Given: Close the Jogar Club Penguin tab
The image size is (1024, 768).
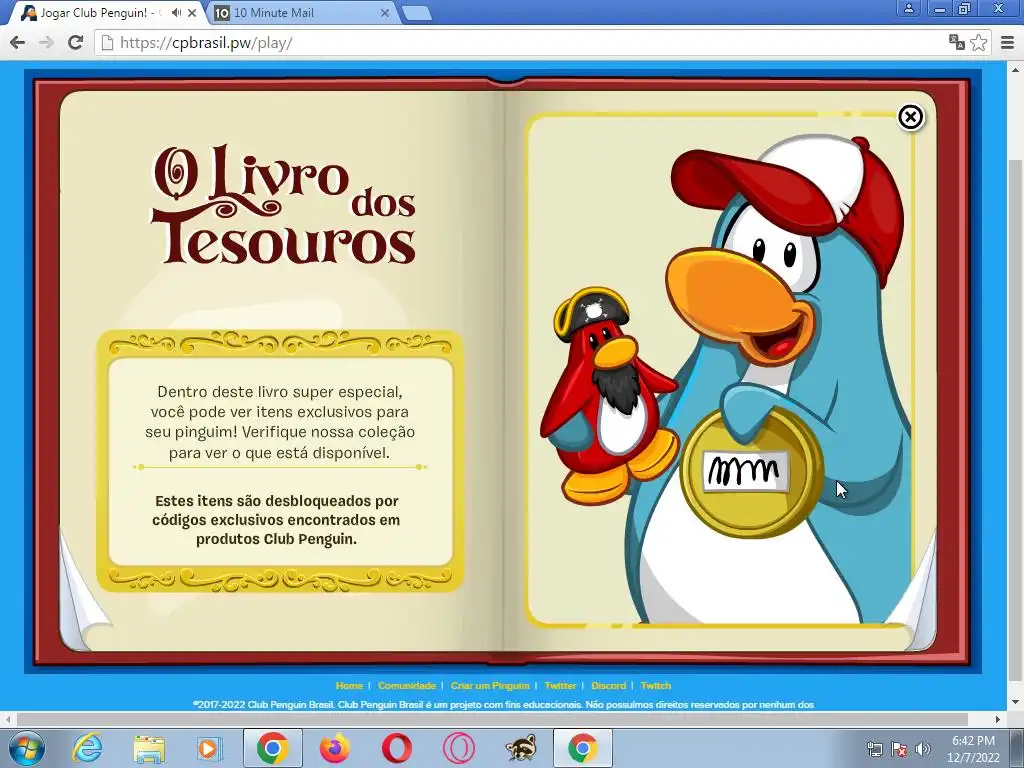Looking at the screenshot, I should tap(192, 12).
